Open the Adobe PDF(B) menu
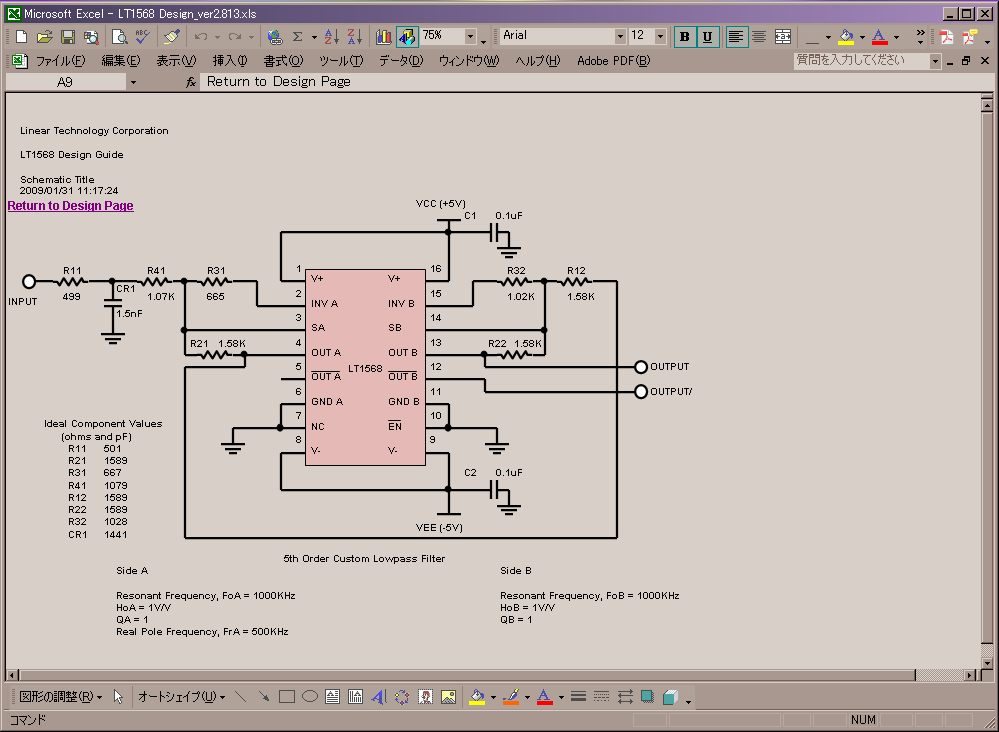This screenshot has width=999, height=732. click(614, 61)
